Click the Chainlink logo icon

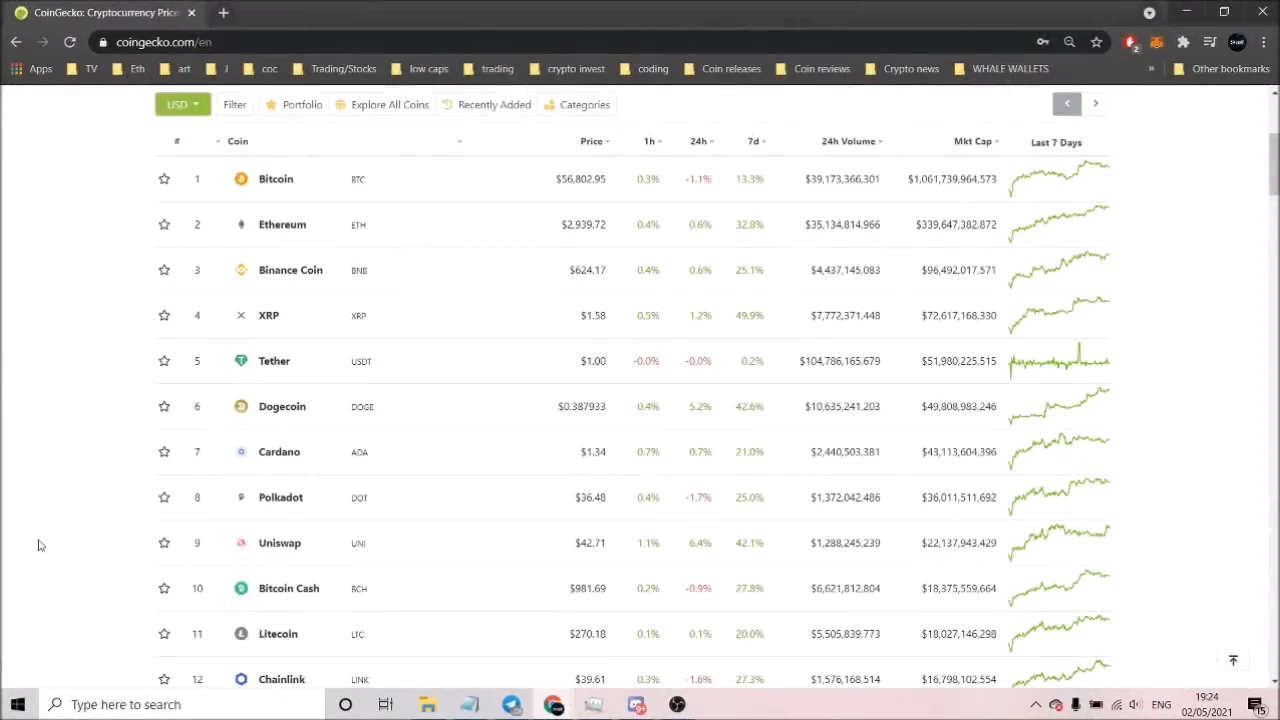(241, 679)
